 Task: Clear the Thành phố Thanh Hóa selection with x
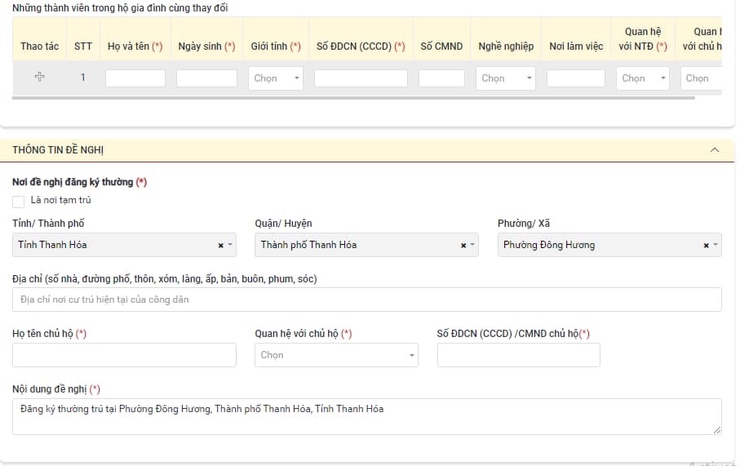pyautogui.click(x=463, y=245)
